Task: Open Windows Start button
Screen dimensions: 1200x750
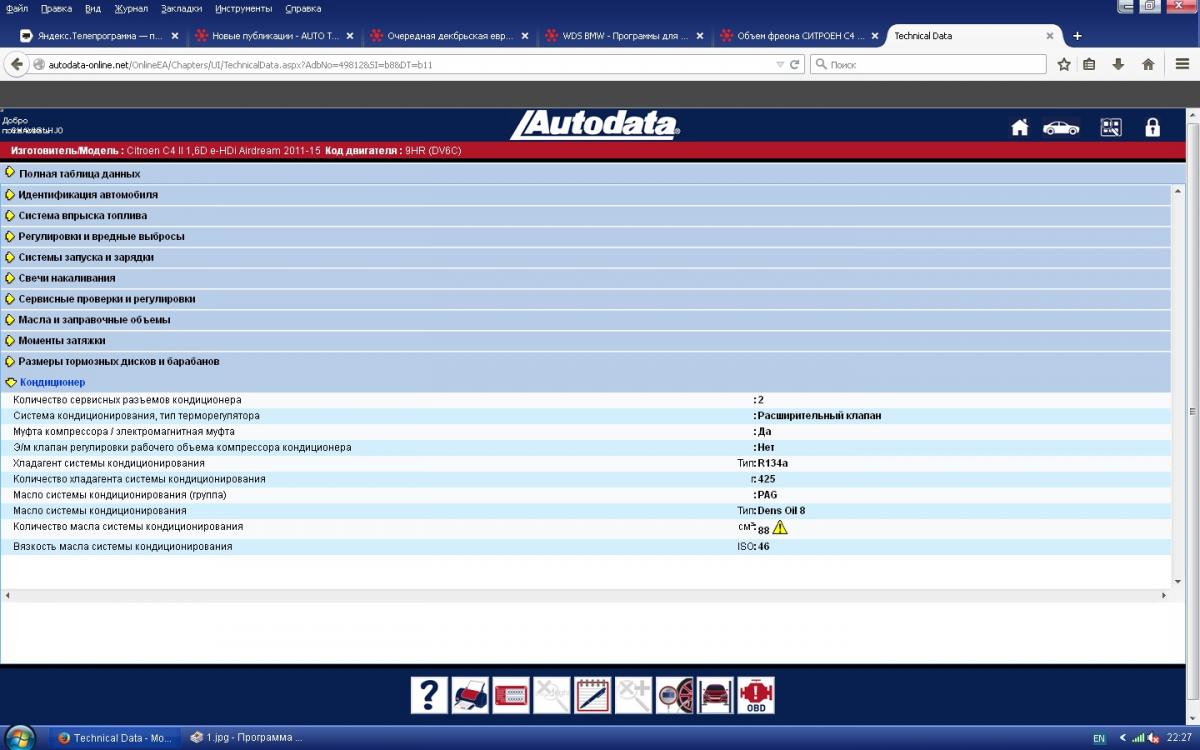Action: pos(20,738)
